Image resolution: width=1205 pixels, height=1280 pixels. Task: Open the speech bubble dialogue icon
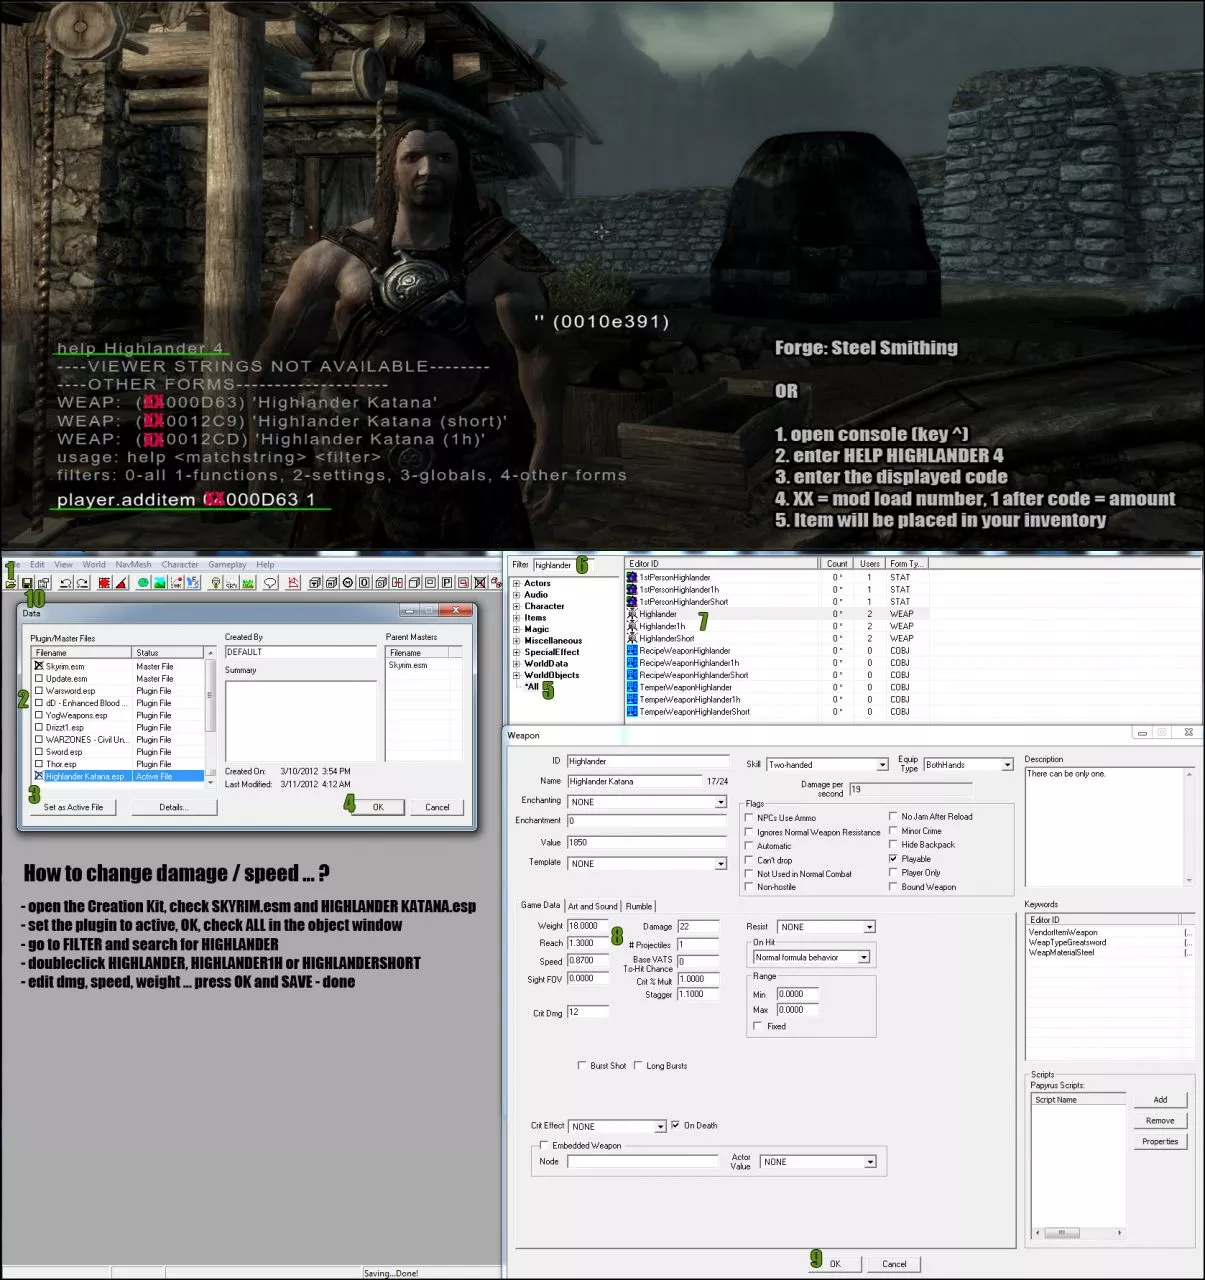pos(270,583)
